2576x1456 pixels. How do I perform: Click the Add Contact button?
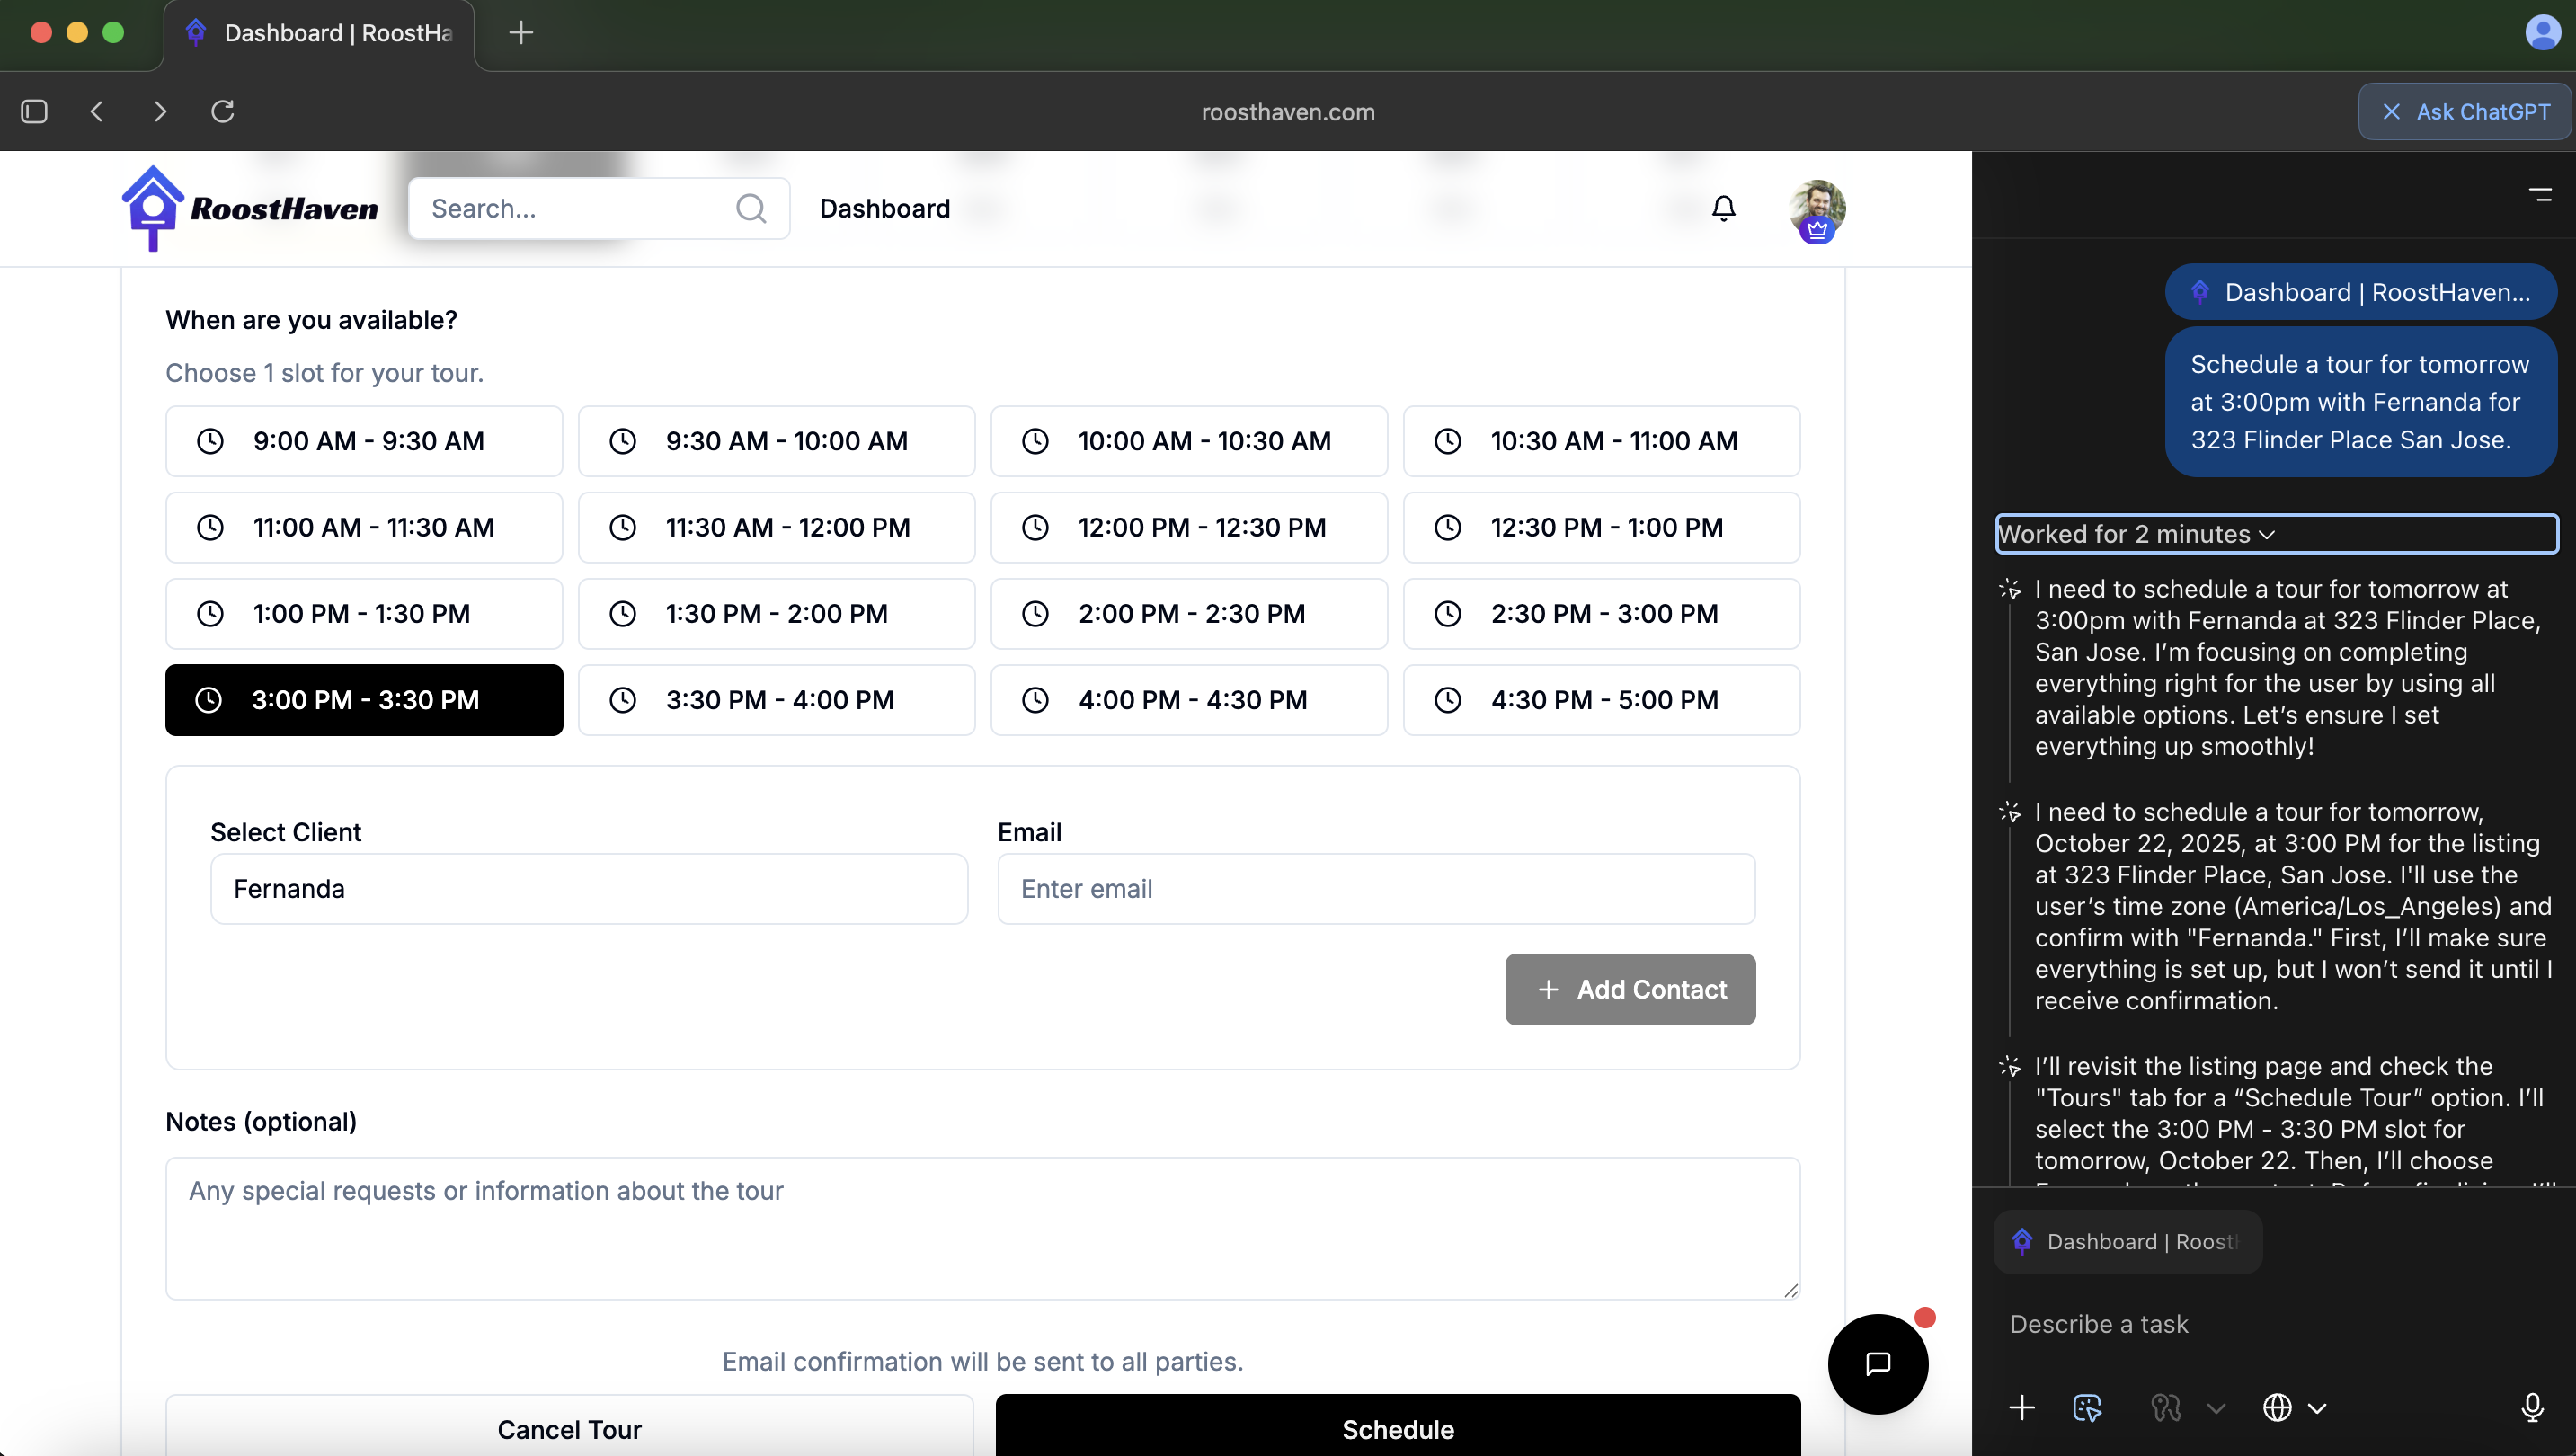pyautogui.click(x=1630, y=989)
